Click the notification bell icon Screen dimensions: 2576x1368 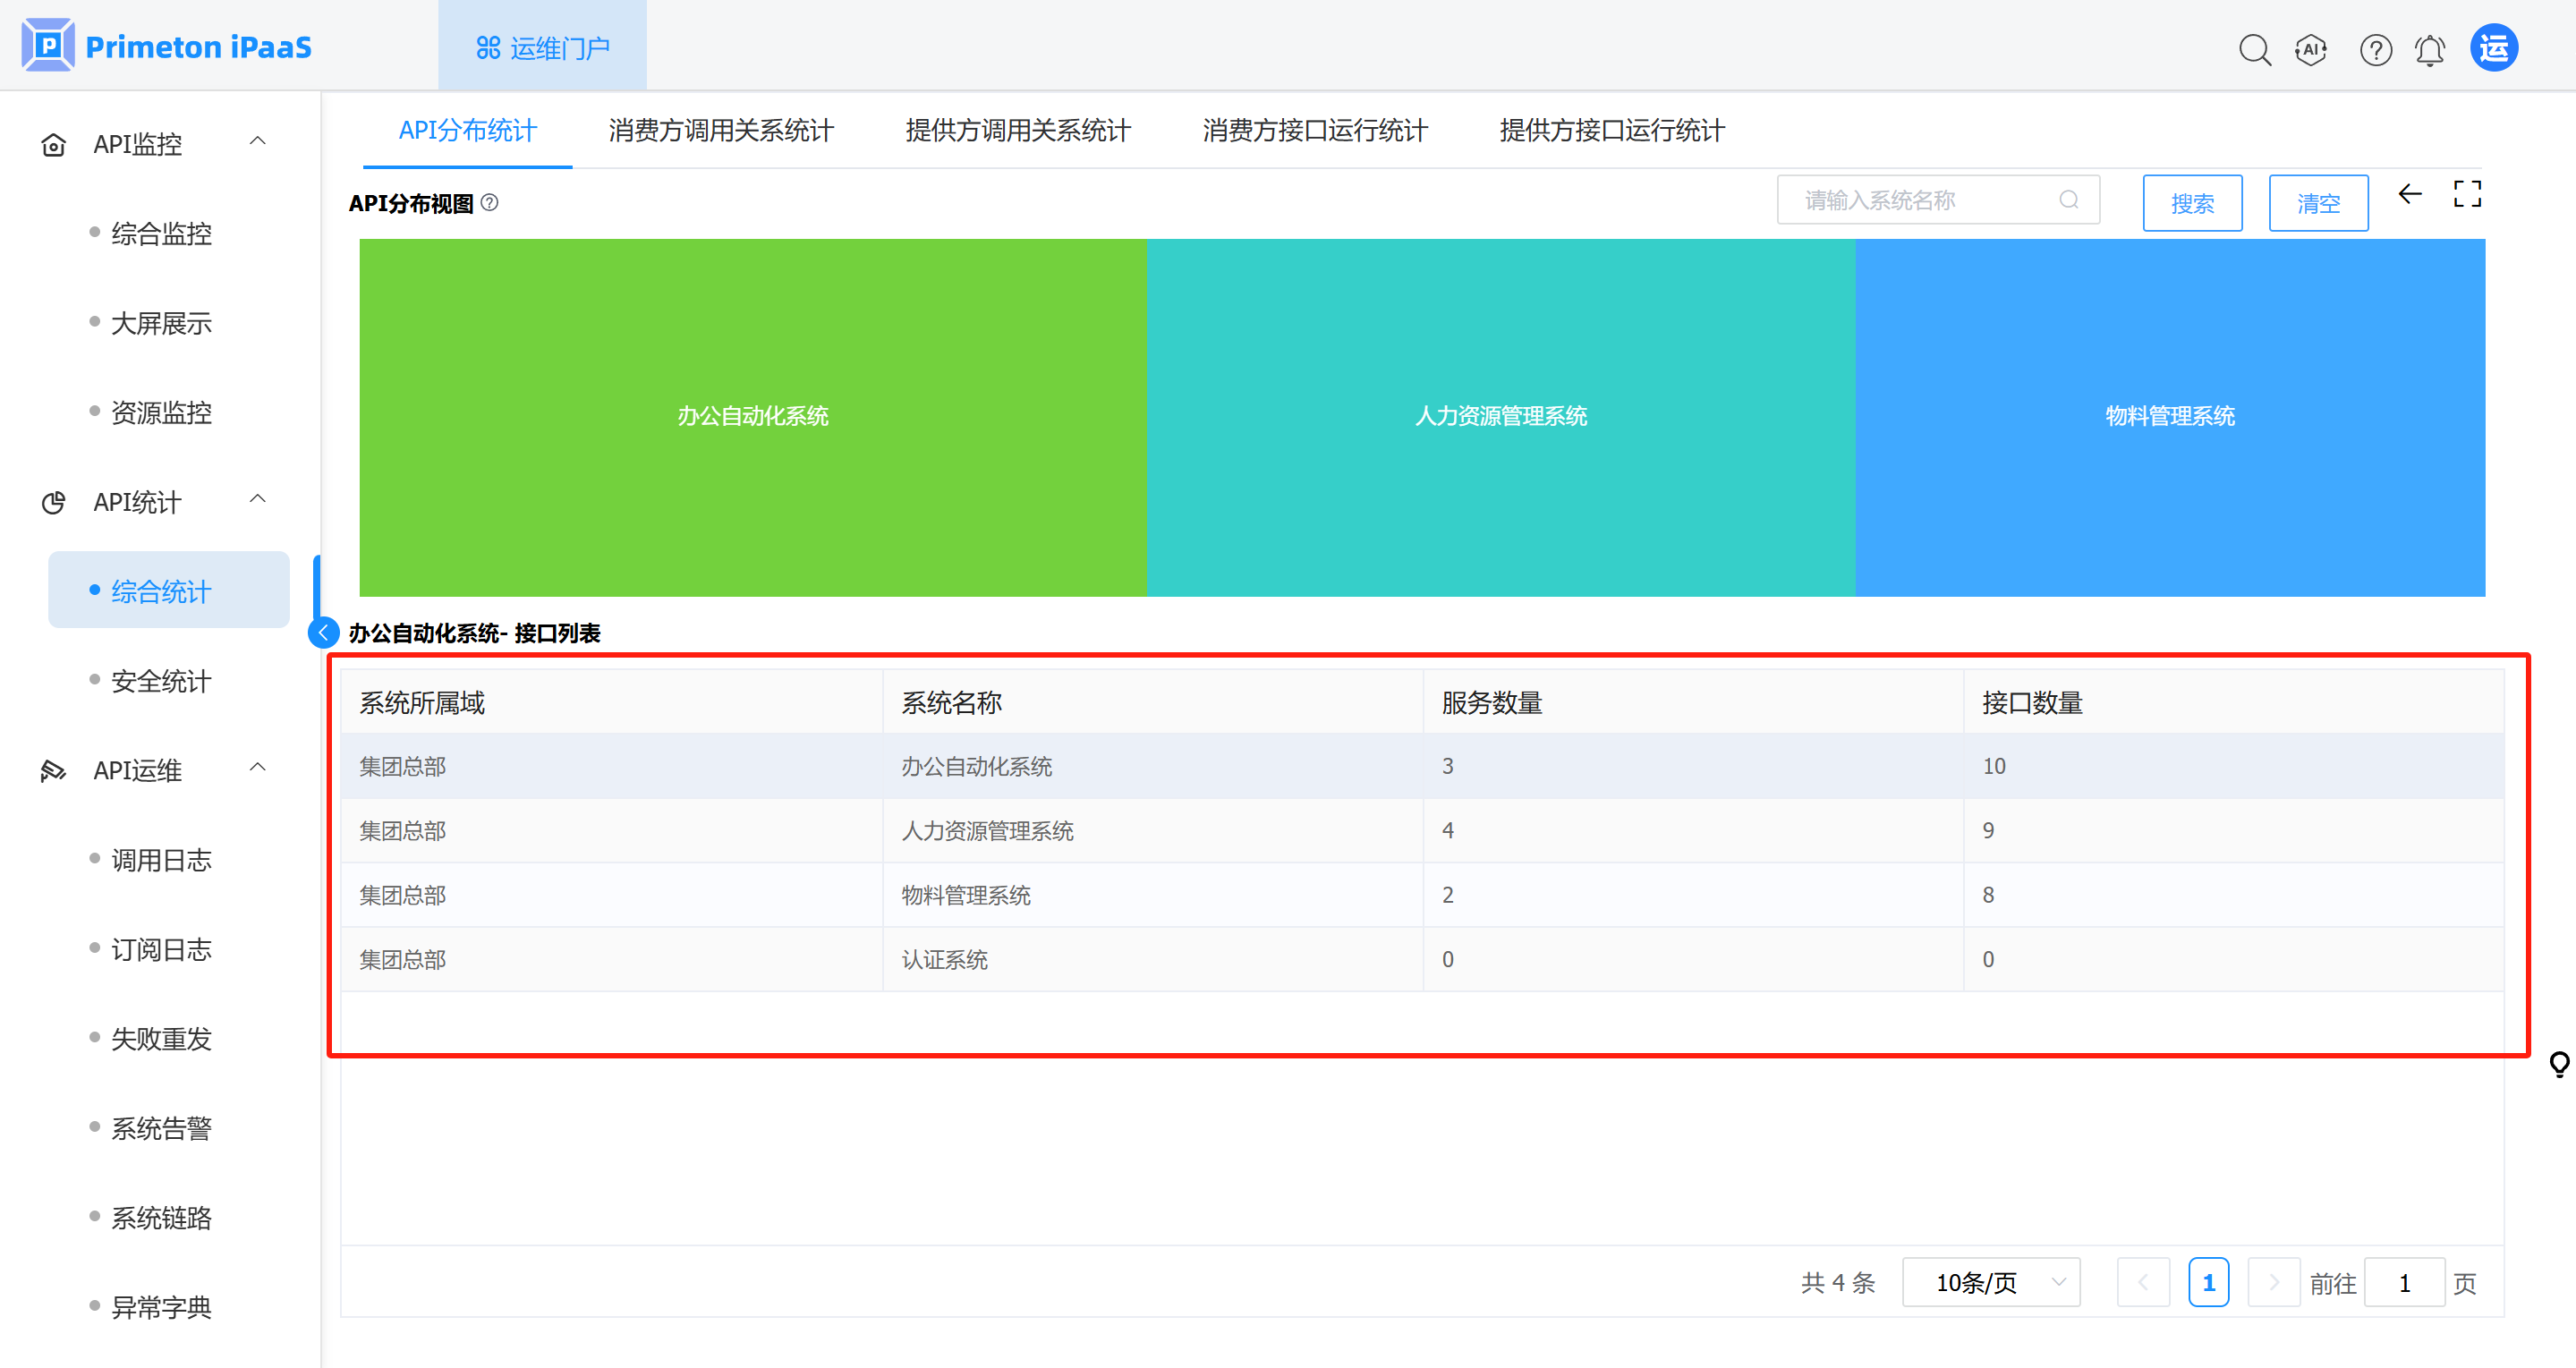click(x=2430, y=49)
